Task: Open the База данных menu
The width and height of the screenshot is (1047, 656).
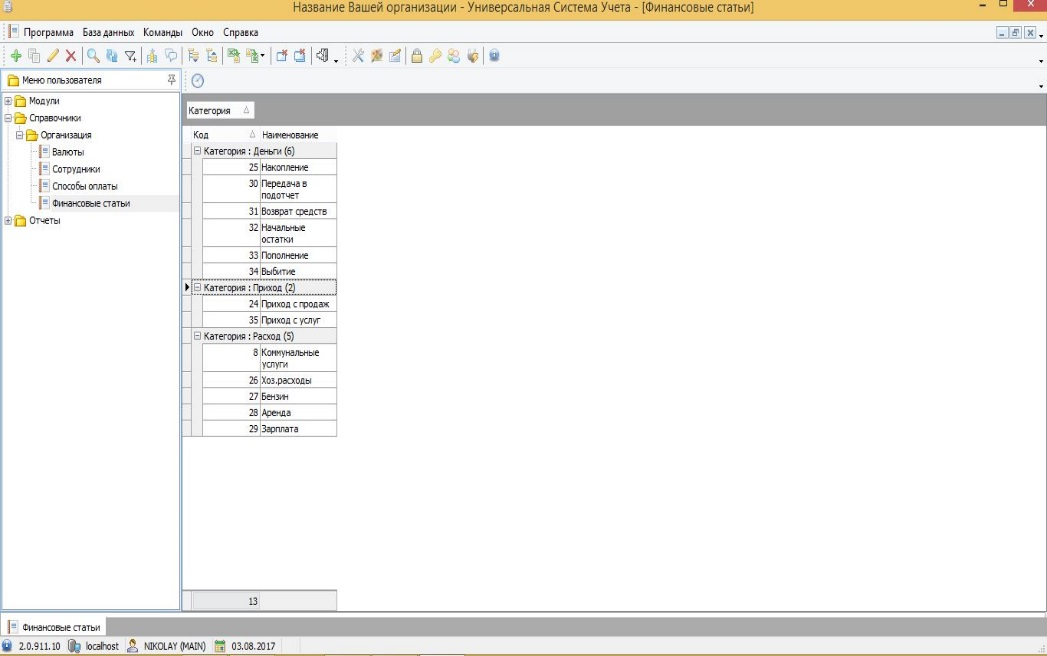Action: click(x=108, y=32)
